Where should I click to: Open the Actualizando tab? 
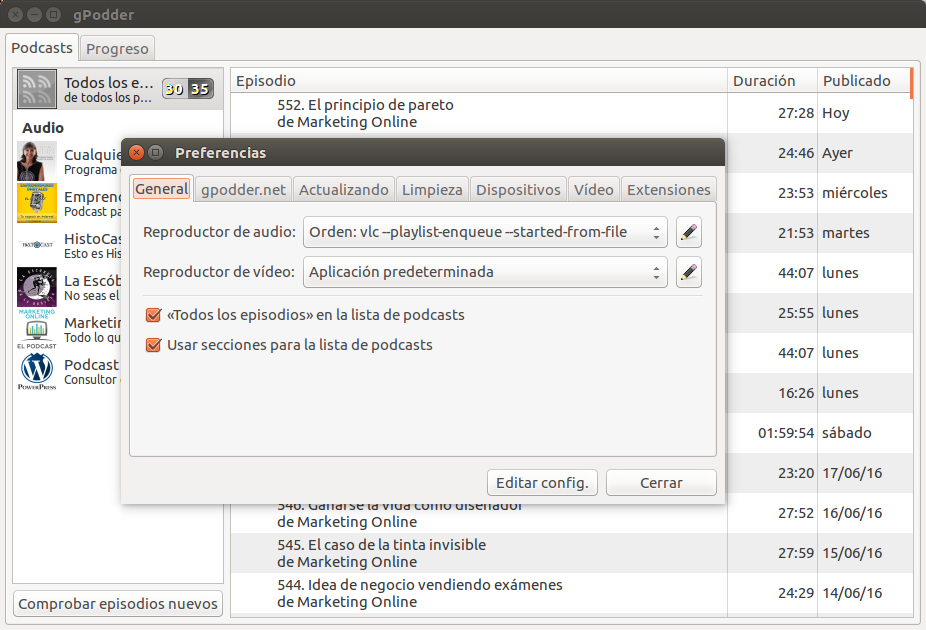[344, 190]
